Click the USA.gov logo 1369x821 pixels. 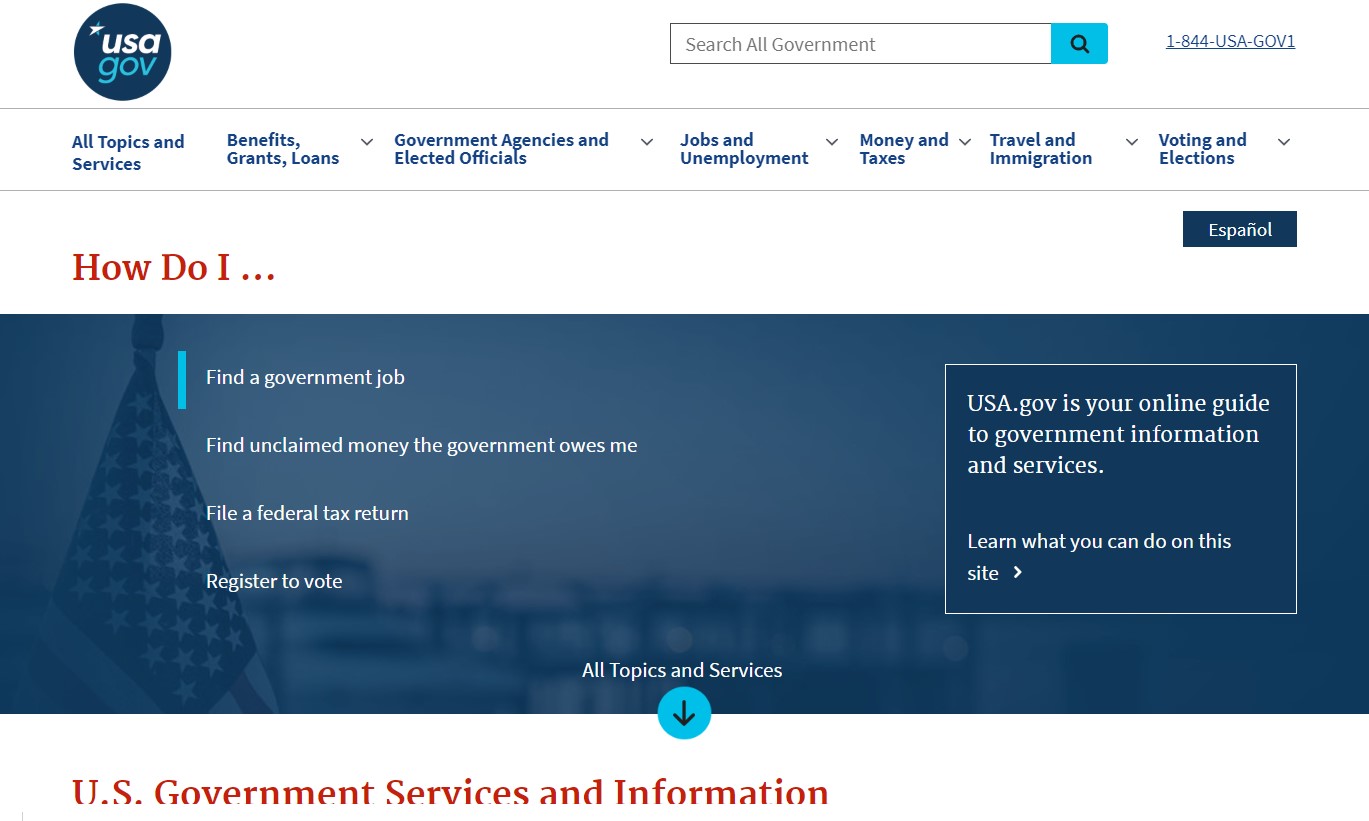123,52
